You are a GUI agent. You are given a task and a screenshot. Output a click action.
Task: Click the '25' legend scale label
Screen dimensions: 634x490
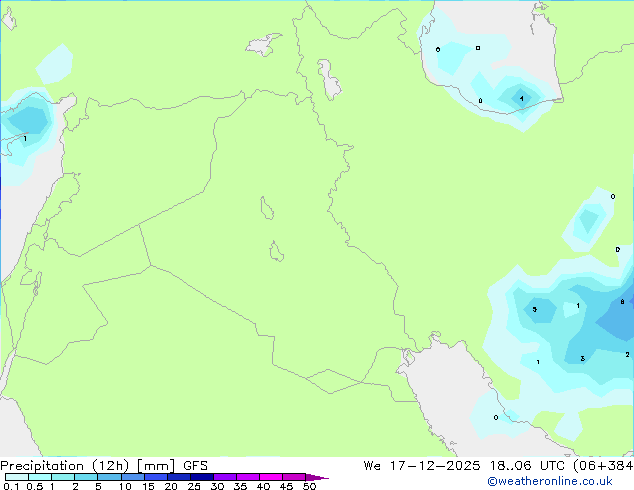tap(194, 486)
